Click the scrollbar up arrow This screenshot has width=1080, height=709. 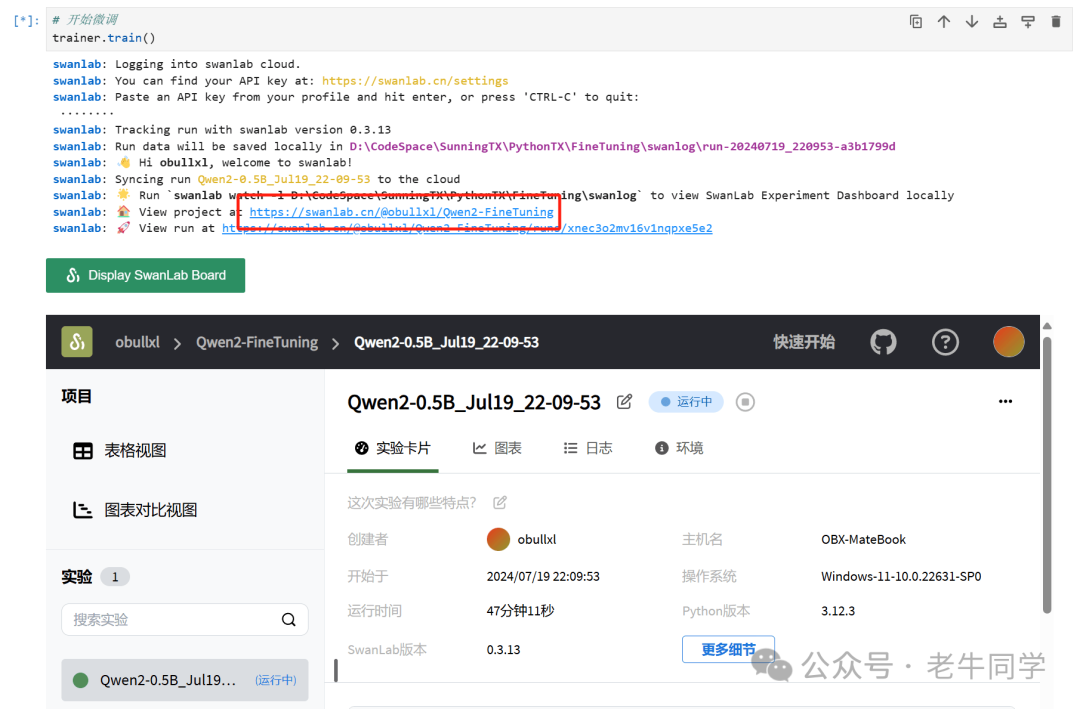click(1047, 326)
